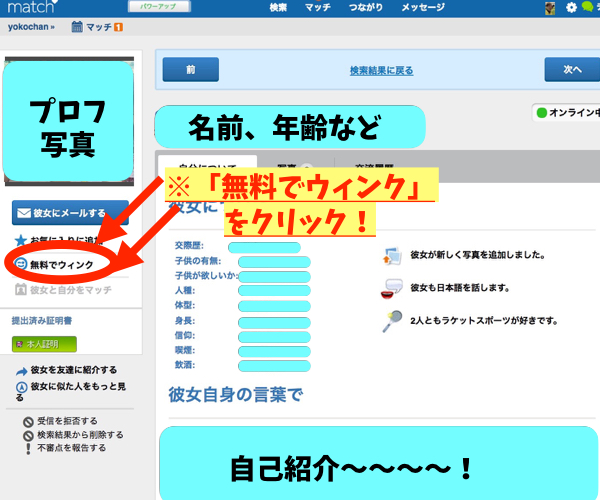600x500 pixels.
Task: Click the 次へ next profile button
Action: [572, 69]
